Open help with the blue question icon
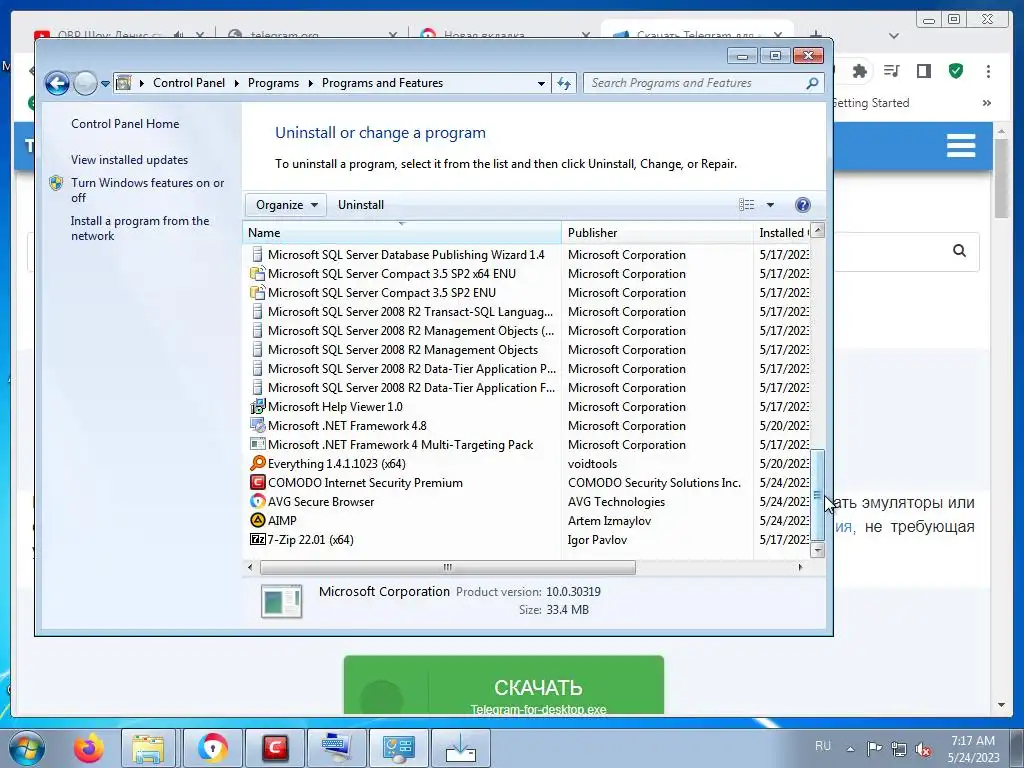 (803, 205)
